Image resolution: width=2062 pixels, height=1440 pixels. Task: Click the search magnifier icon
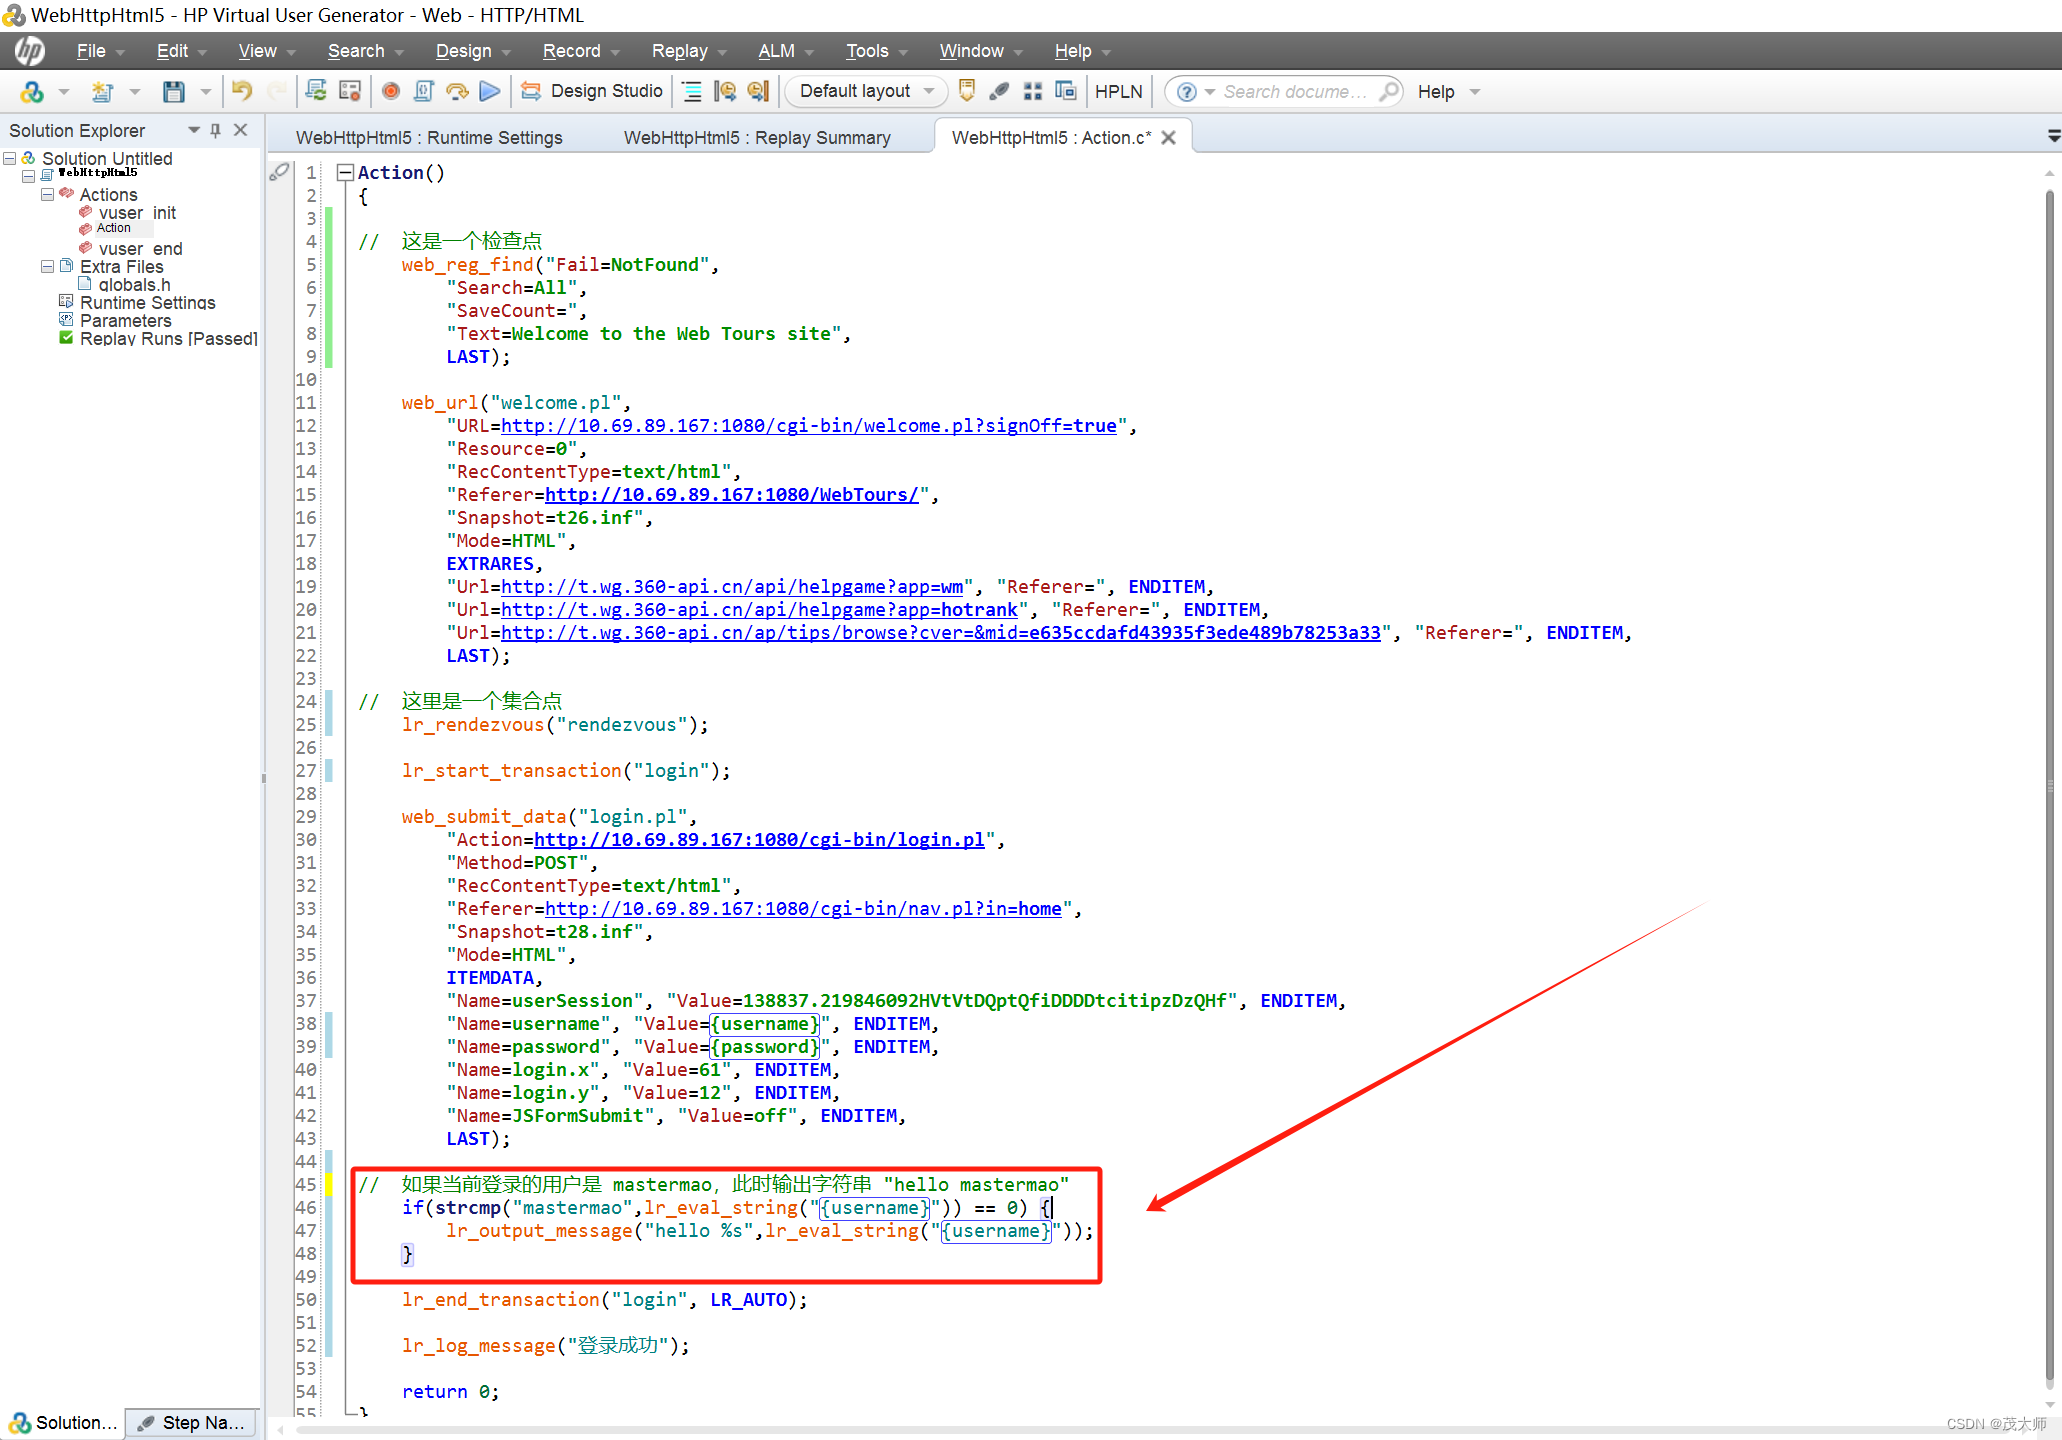(x=1389, y=91)
